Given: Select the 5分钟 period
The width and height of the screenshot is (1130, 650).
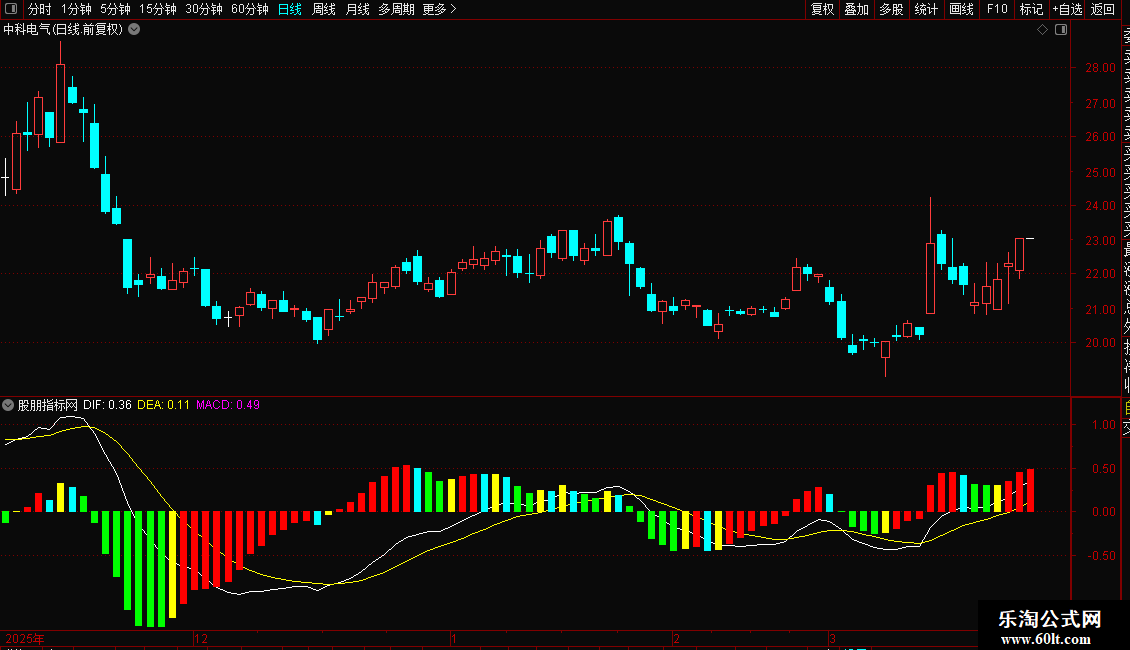Looking at the screenshot, I should 115,9.
